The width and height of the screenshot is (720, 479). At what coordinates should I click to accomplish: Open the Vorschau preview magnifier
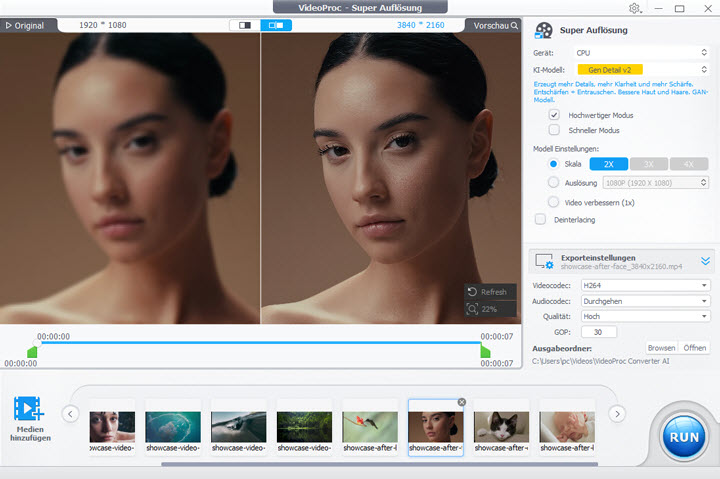514,26
